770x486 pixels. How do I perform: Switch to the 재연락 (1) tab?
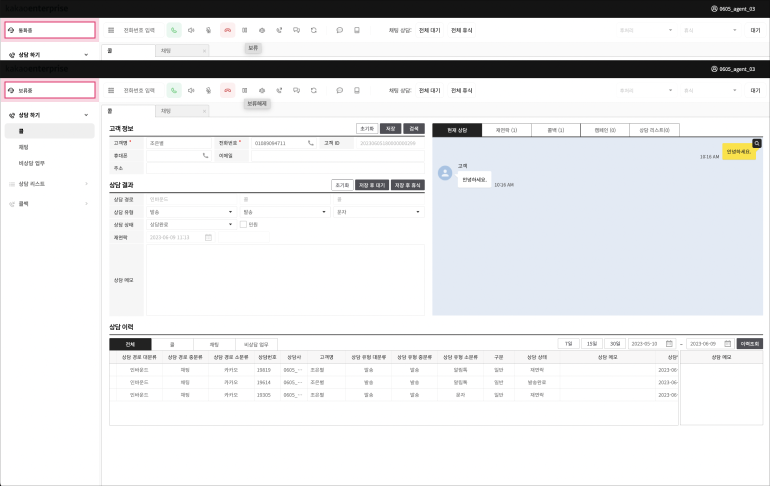pyautogui.click(x=507, y=130)
